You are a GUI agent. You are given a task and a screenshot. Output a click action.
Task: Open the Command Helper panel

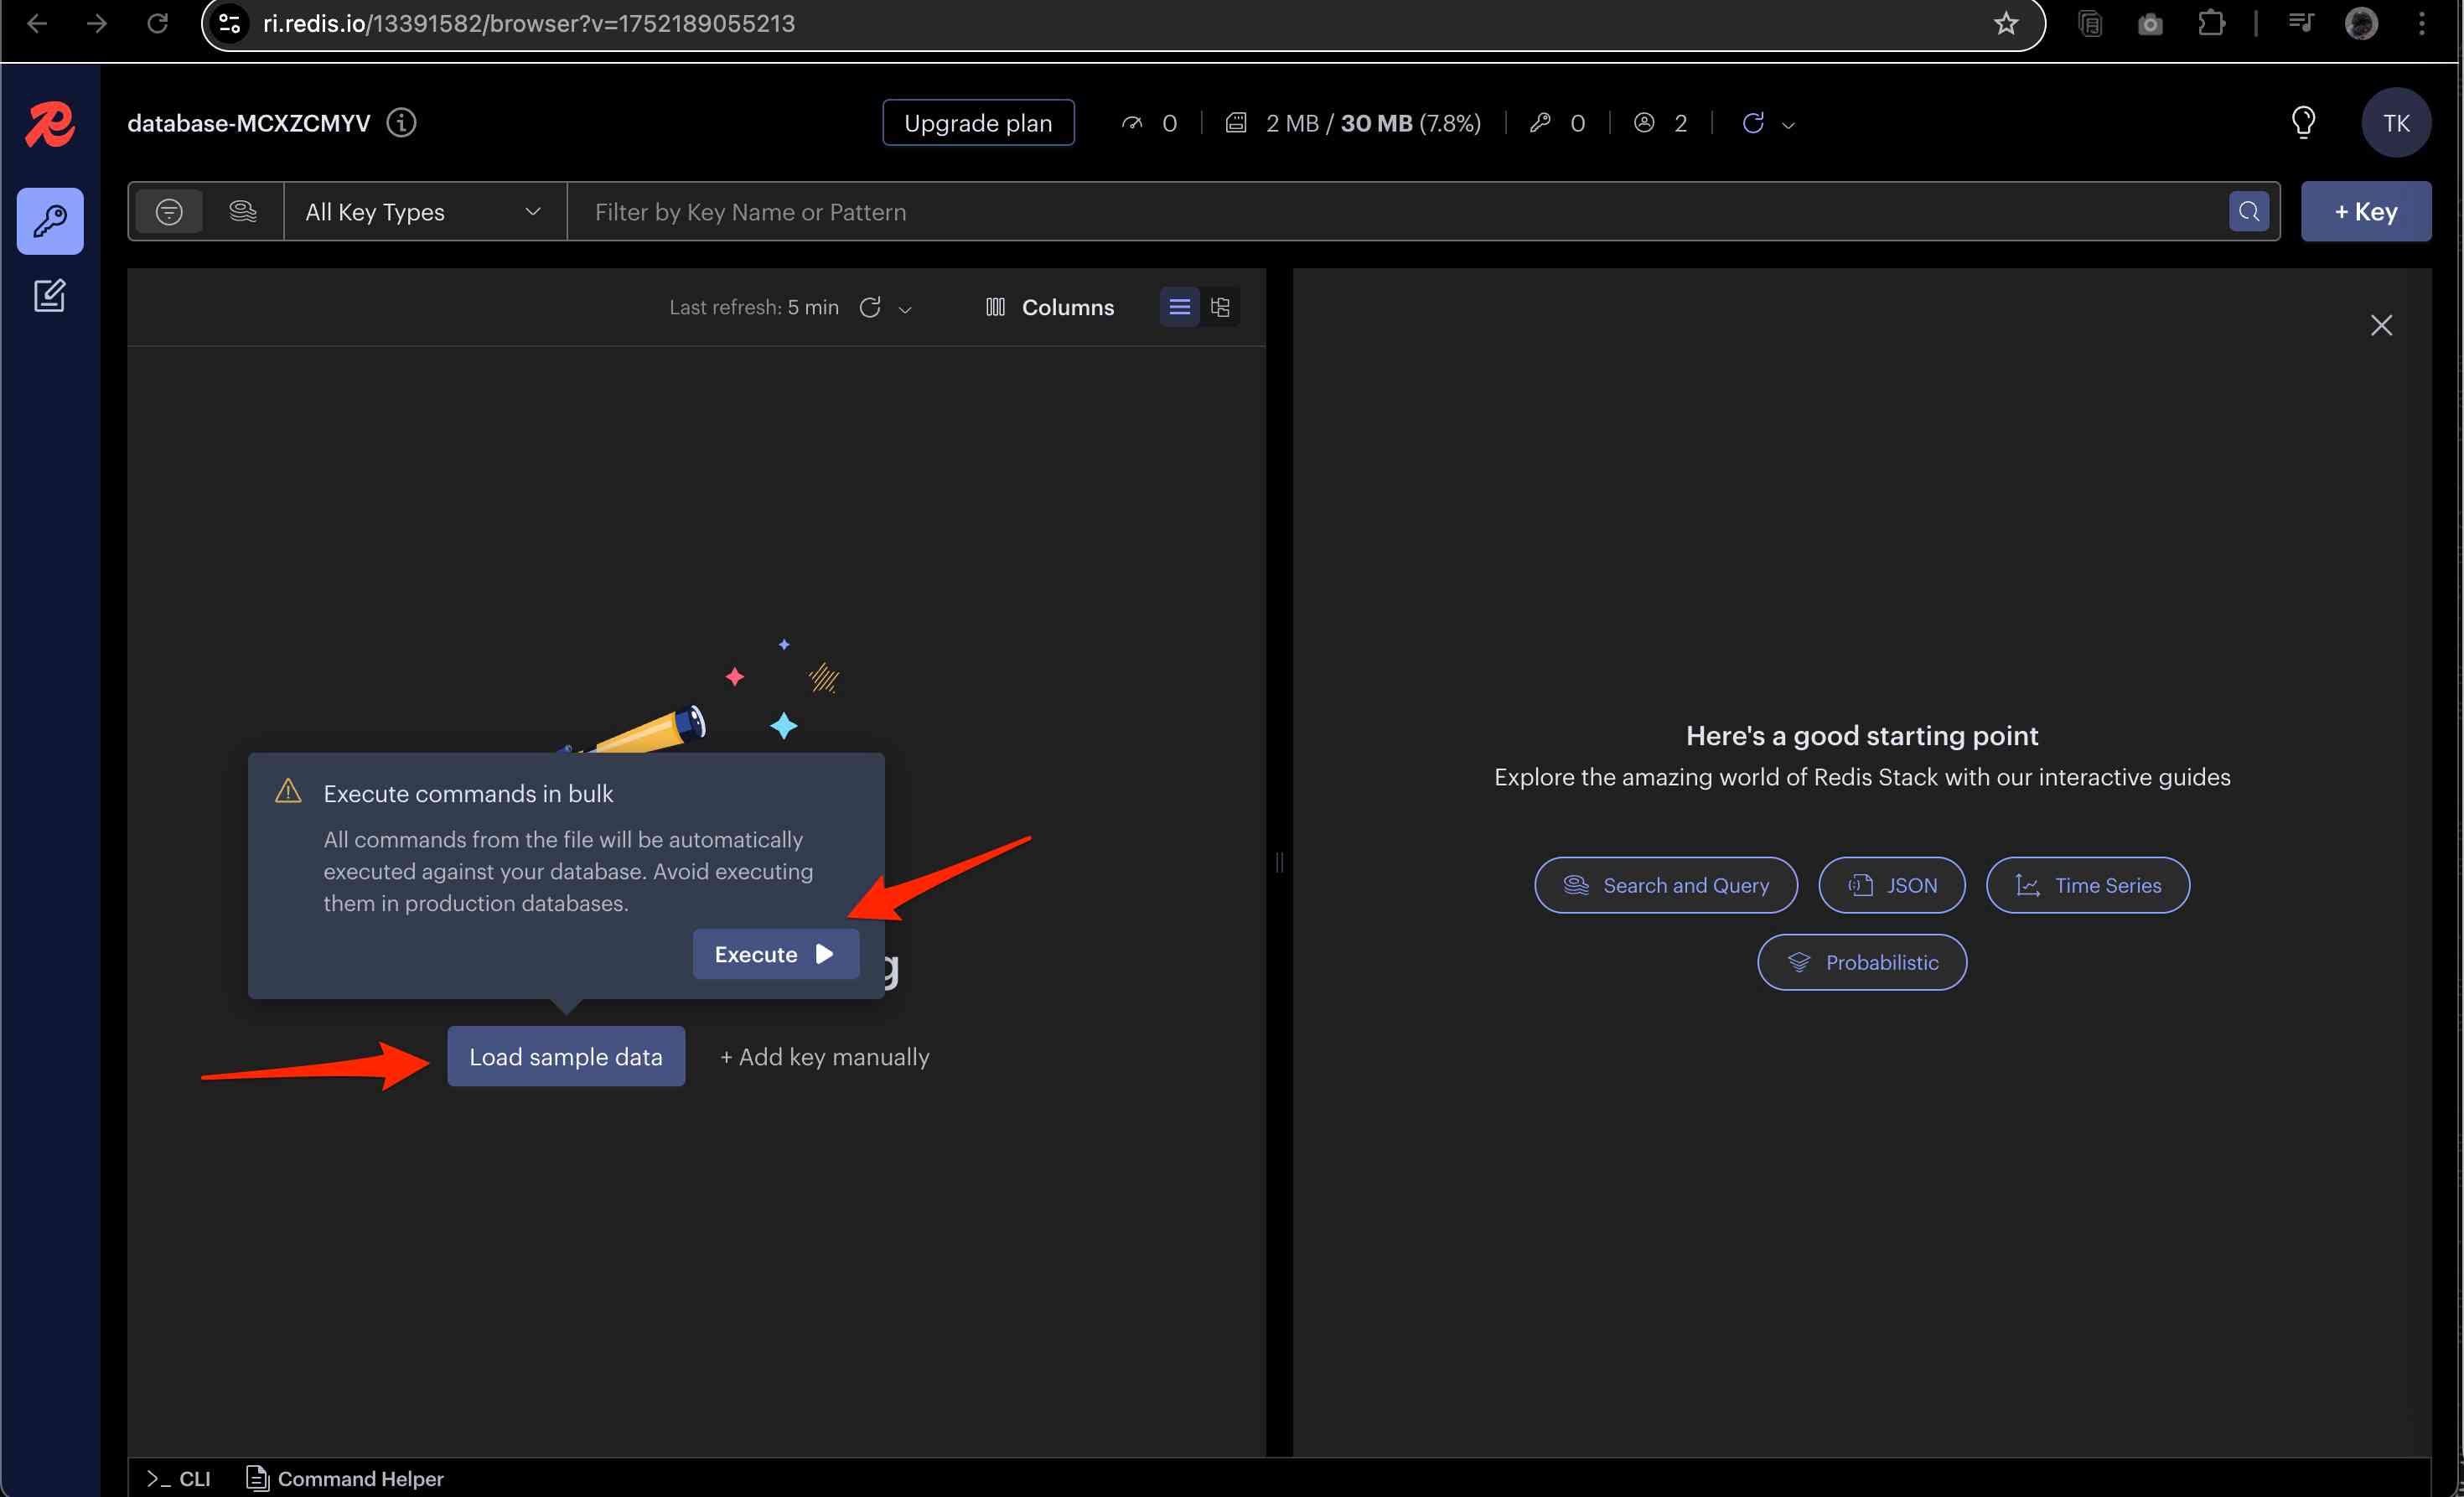345,1478
